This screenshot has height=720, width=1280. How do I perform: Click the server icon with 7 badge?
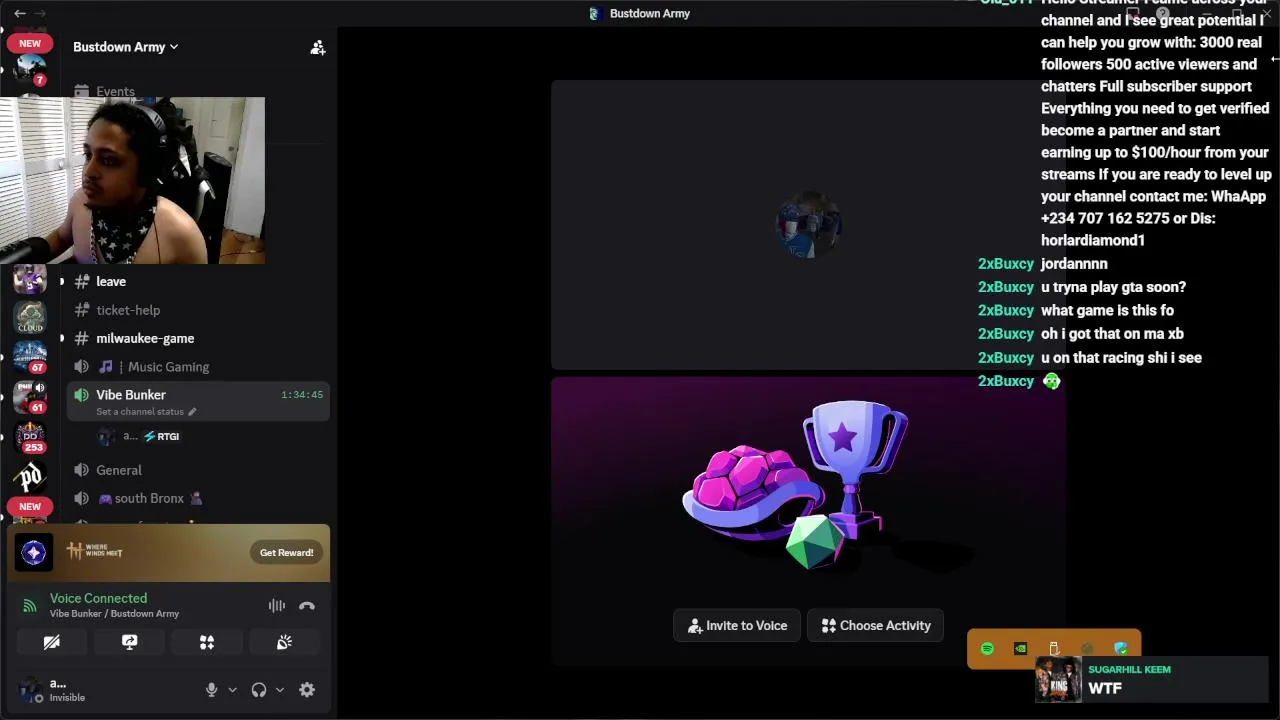click(30, 71)
